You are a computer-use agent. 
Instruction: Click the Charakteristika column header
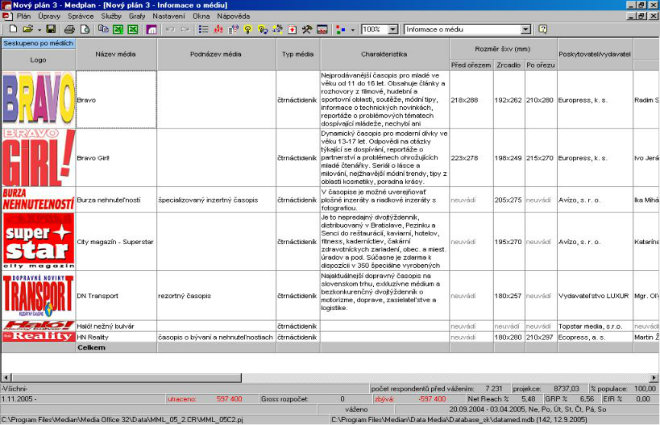click(x=384, y=54)
